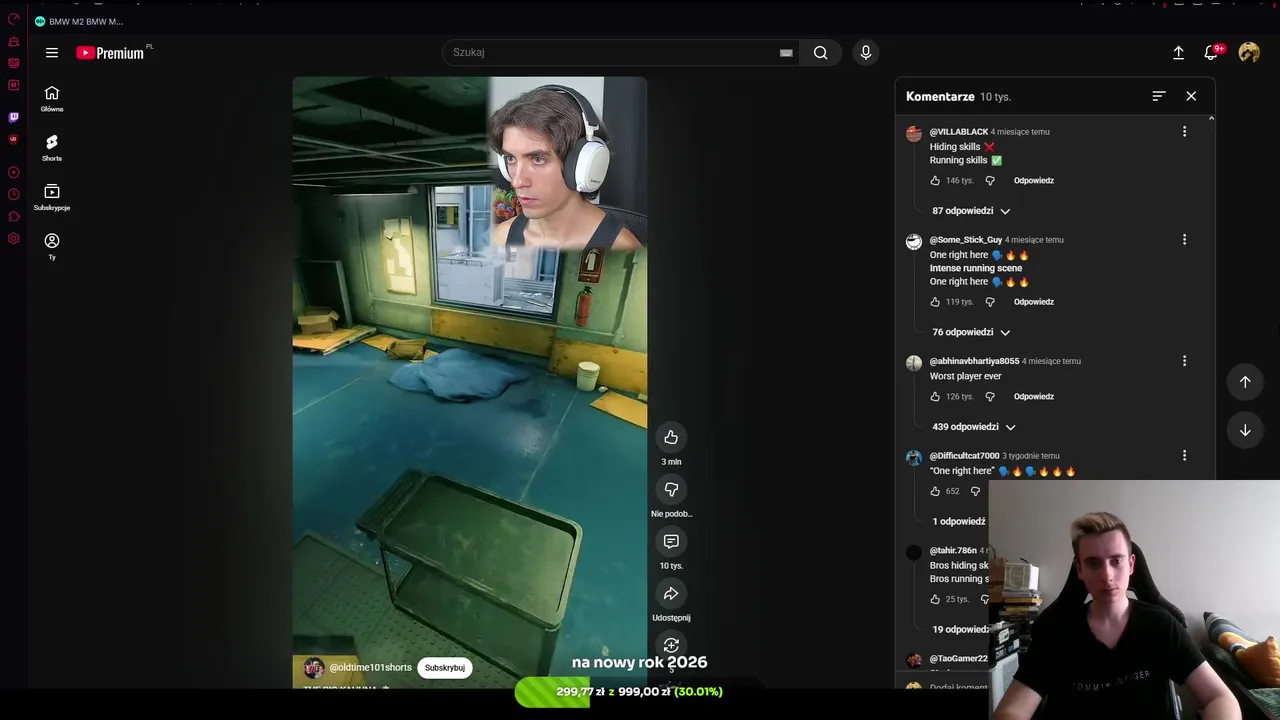Open comments on the Short (10 tys.)
Screen dimensions: 1280x720
point(671,541)
